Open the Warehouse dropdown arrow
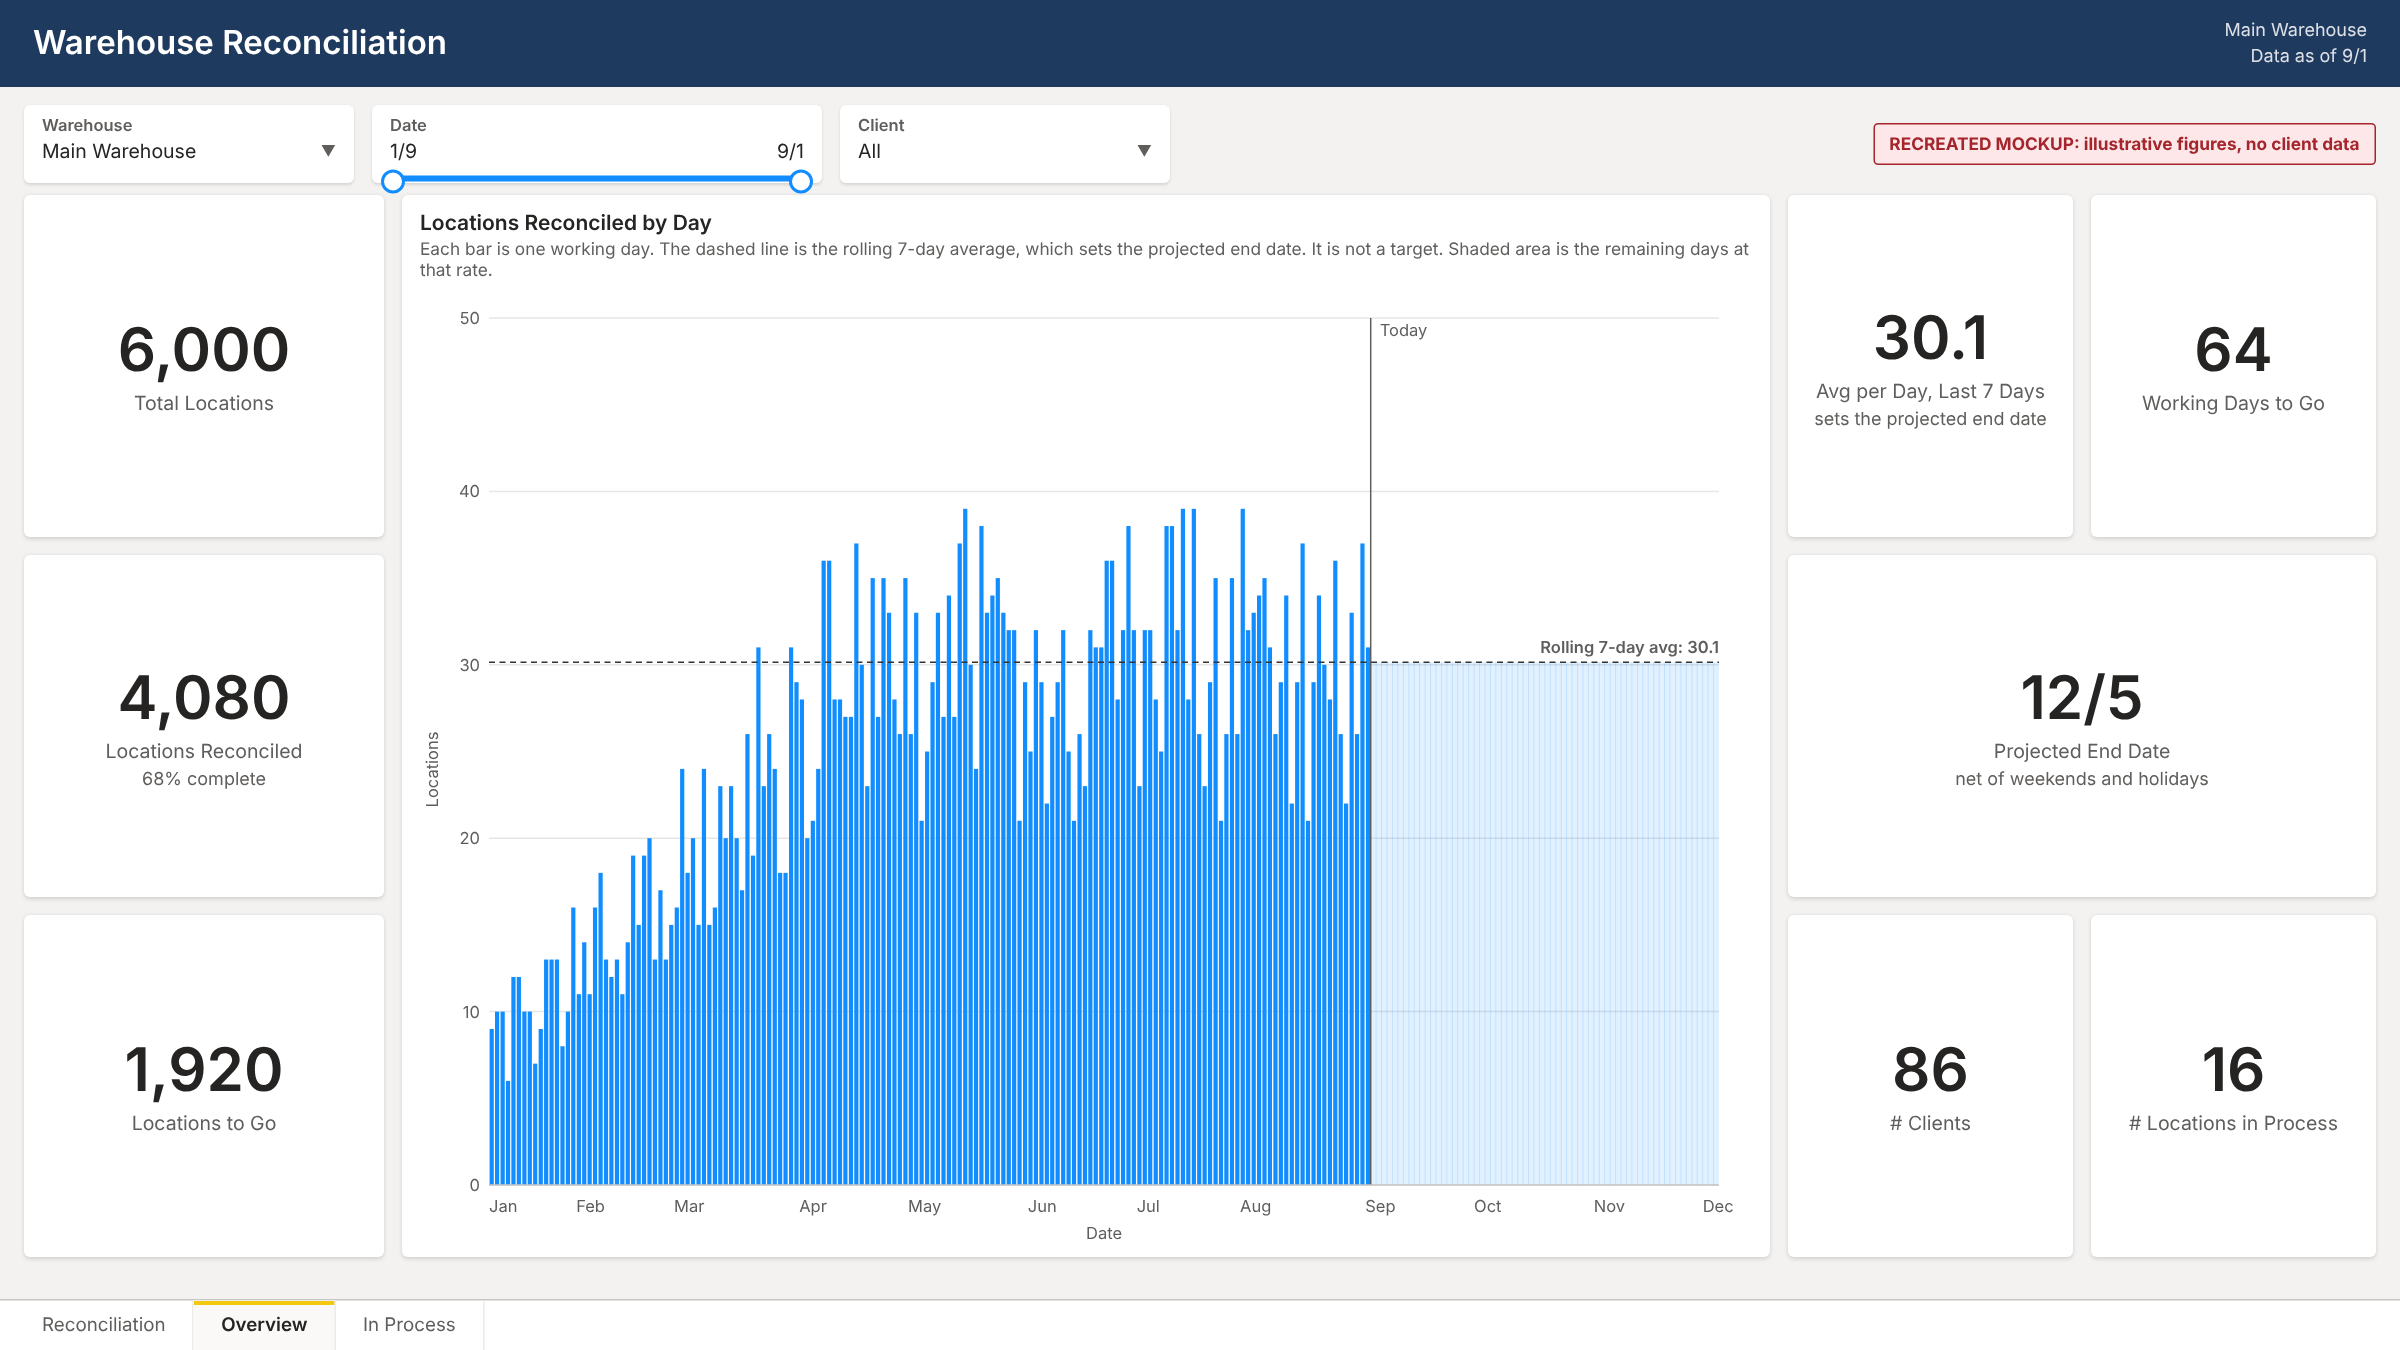Image resolution: width=2400 pixels, height=1350 pixels. [328, 151]
